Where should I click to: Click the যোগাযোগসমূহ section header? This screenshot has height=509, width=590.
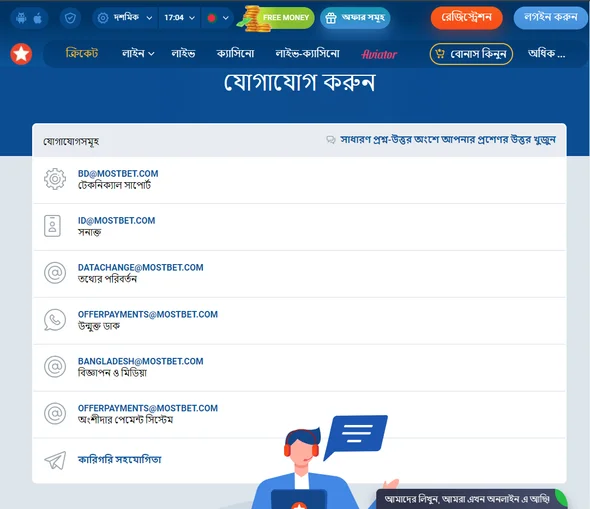point(71,141)
